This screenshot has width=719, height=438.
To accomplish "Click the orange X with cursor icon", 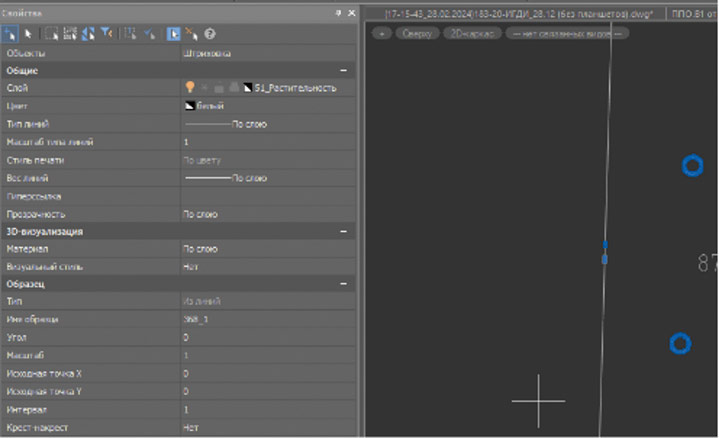I will coord(191,34).
